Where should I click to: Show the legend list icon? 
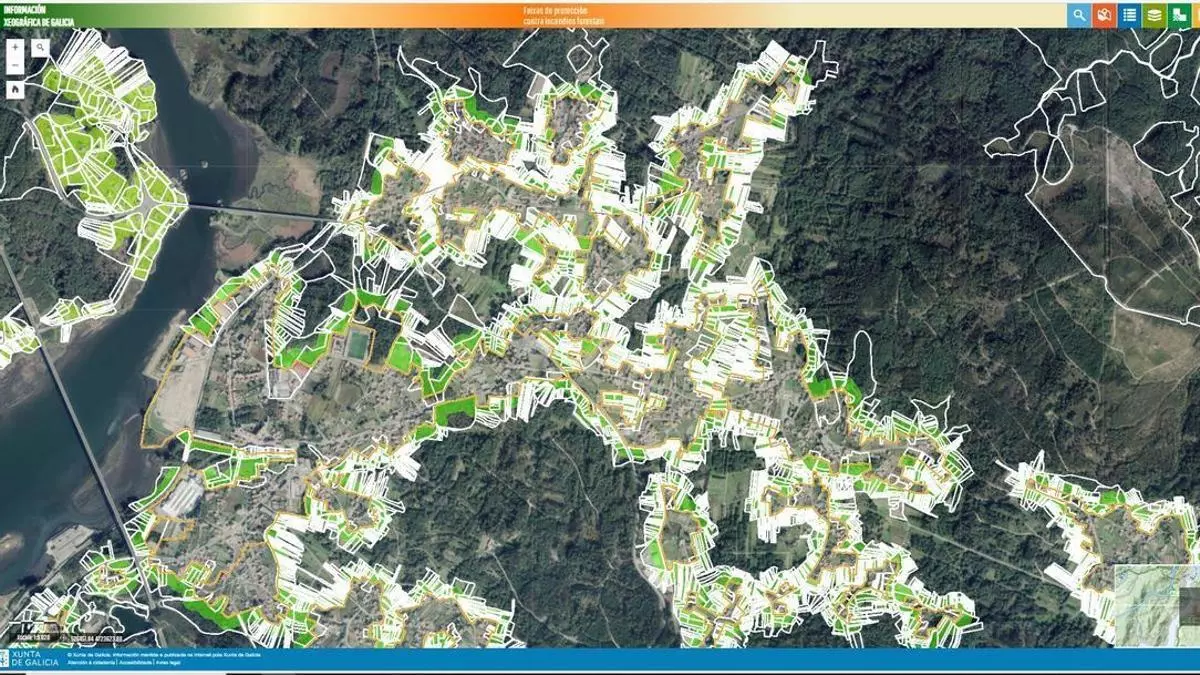pos(1129,15)
